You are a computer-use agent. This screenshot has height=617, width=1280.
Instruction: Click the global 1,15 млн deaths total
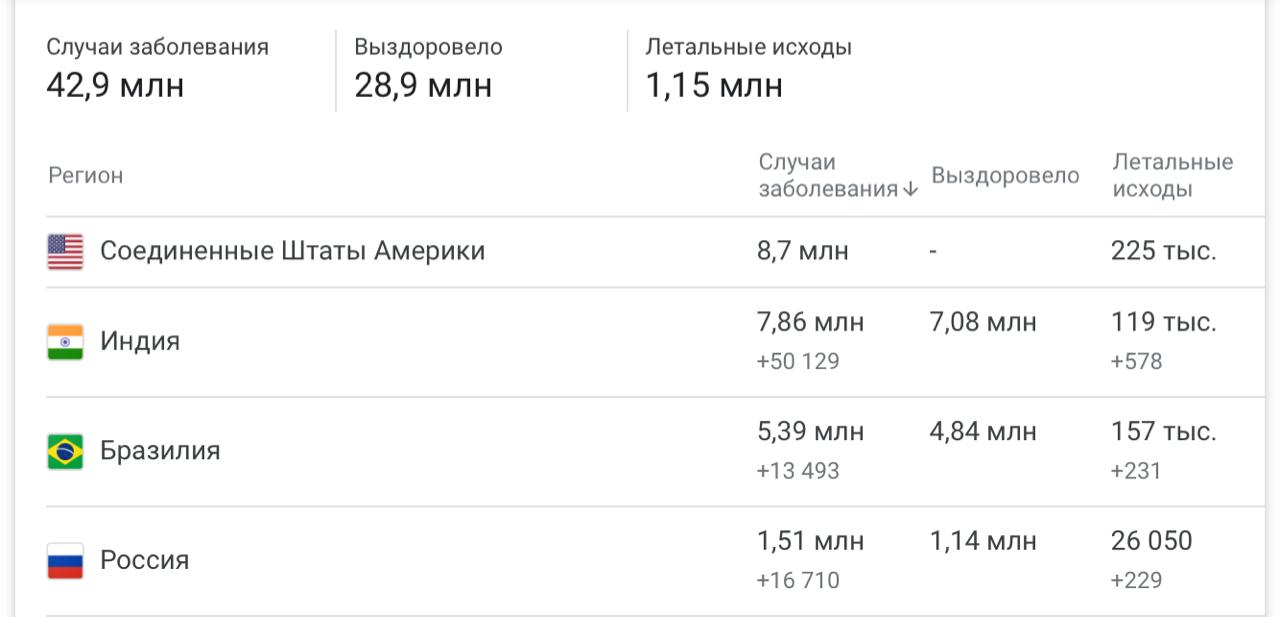click(714, 86)
